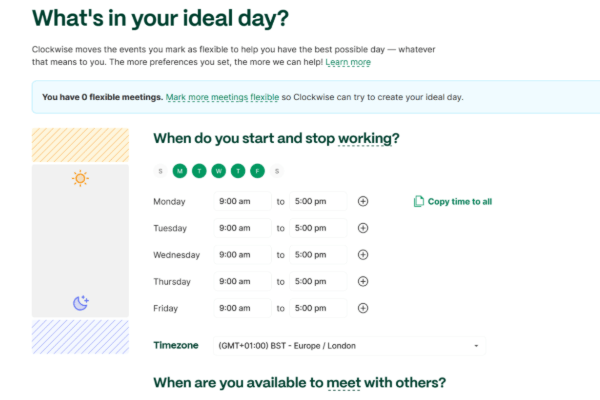Image resolution: width=600 pixels, height=400 pixels.
Task: Add a time range for Friday
Action: point(363,308)
